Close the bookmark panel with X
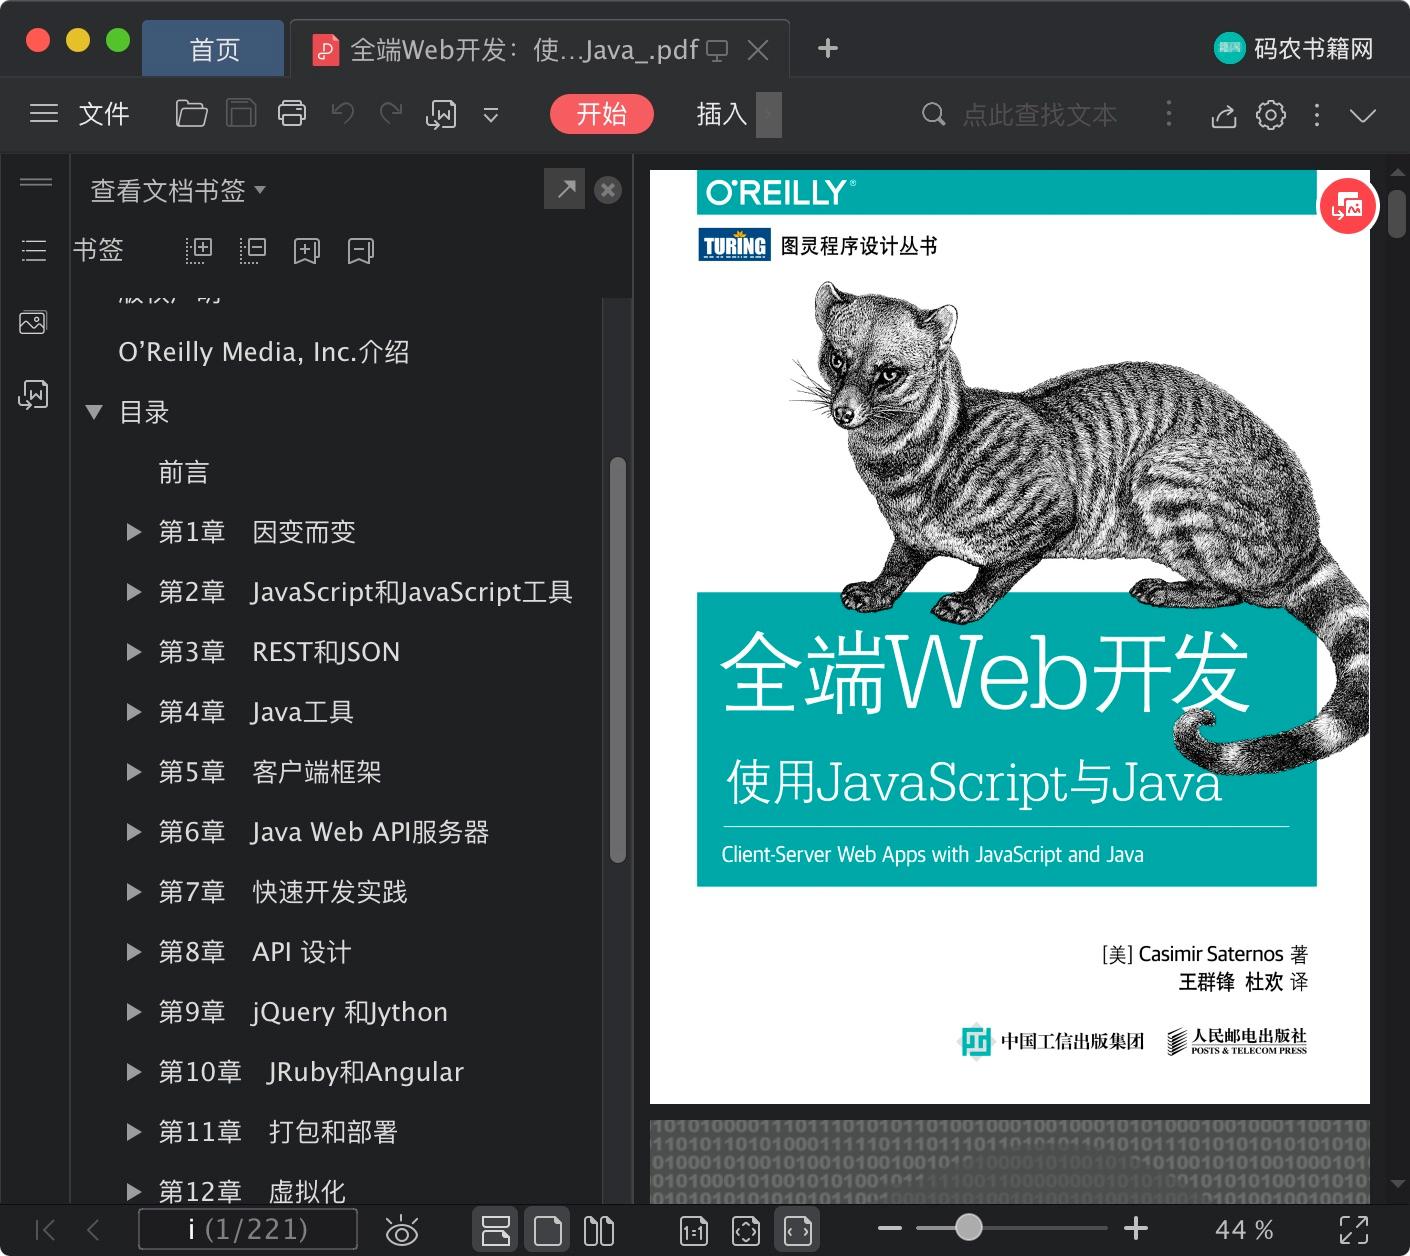 (608, 190)
